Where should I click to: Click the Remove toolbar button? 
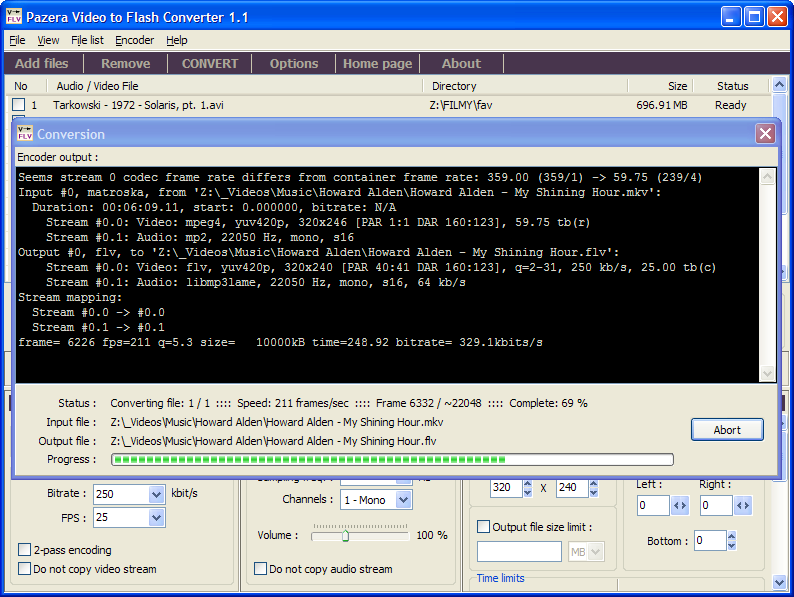[126, 63]
